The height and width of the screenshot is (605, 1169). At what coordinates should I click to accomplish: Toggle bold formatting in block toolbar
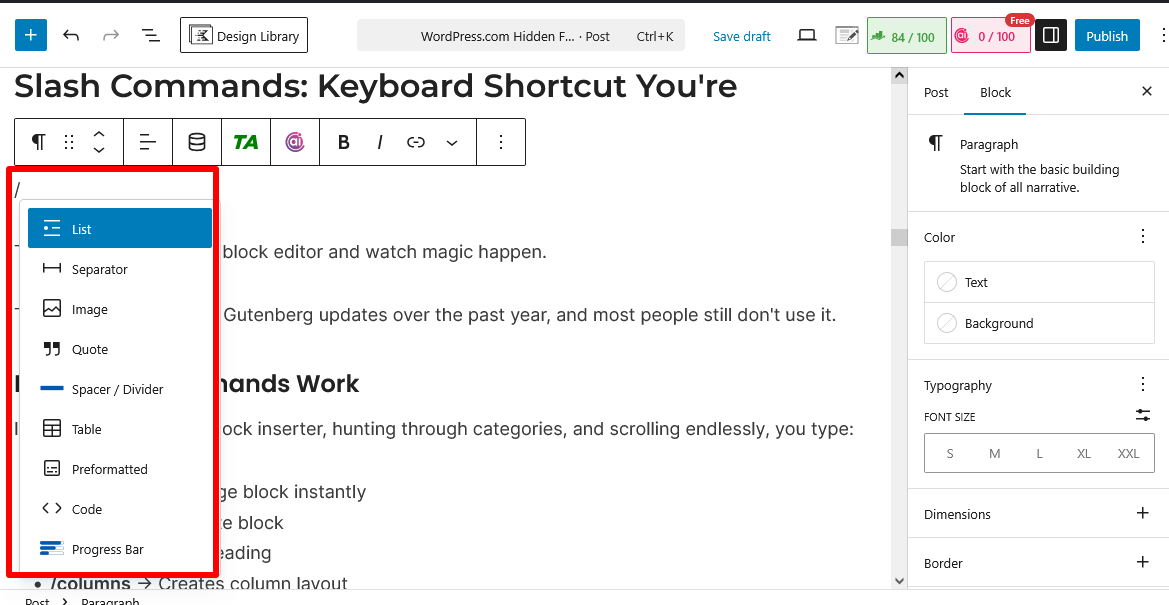tap(343, 141)
